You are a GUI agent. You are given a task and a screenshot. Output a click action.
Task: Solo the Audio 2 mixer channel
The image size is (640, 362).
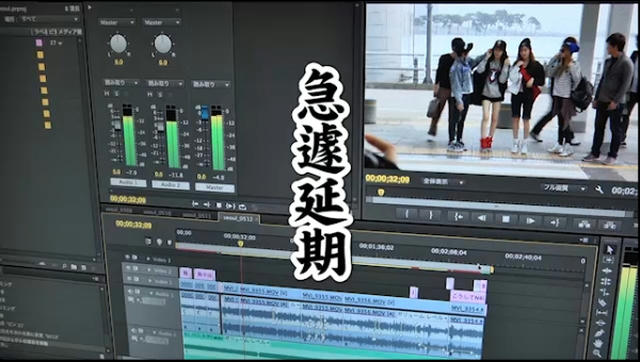[x=159, y=95]
